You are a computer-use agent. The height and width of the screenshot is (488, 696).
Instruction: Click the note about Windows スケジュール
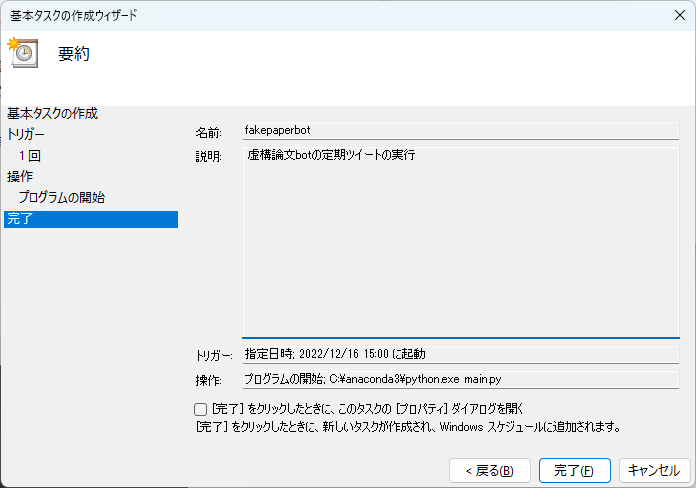point(408,427)
